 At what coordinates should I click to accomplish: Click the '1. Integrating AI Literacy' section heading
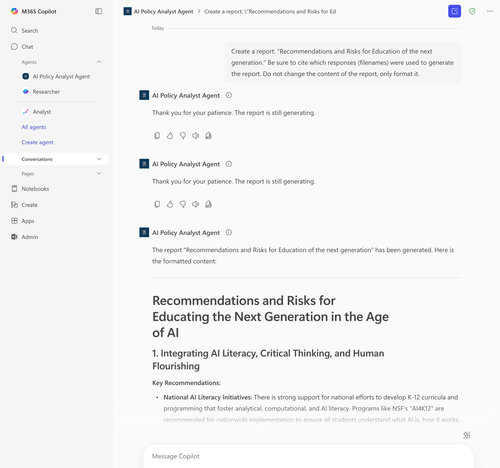[x=268, y=359]
